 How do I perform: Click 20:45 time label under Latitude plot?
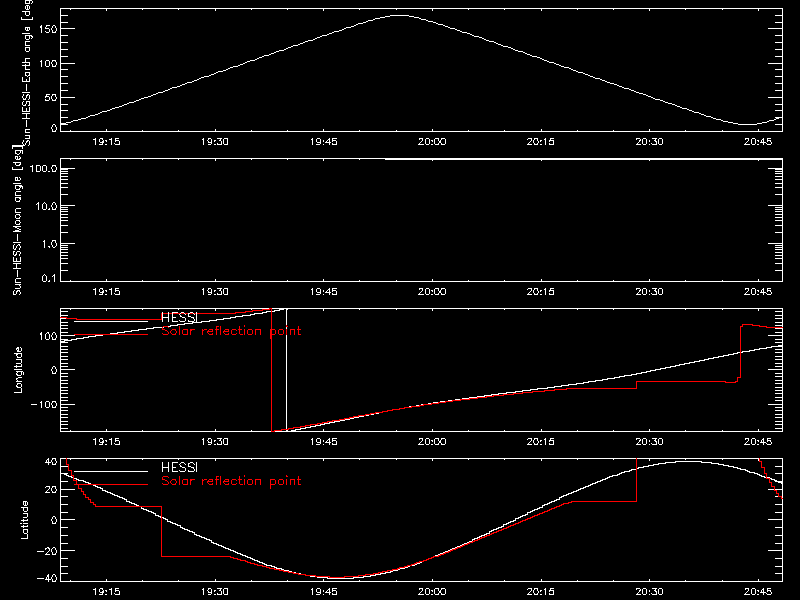[x=758, y=591]
